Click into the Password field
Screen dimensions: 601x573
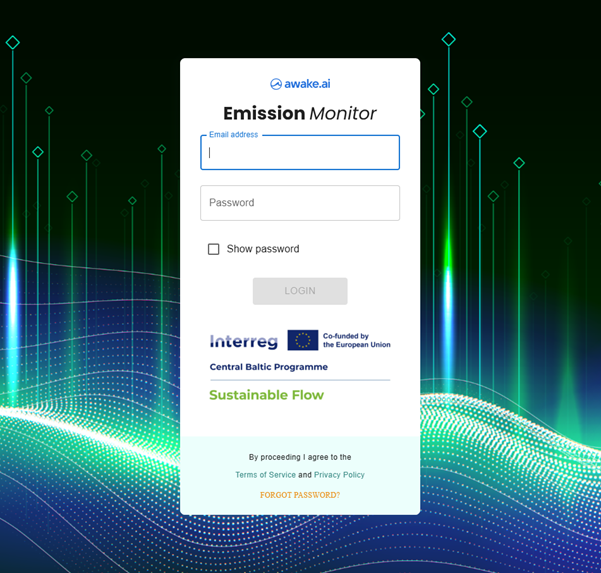300,203
